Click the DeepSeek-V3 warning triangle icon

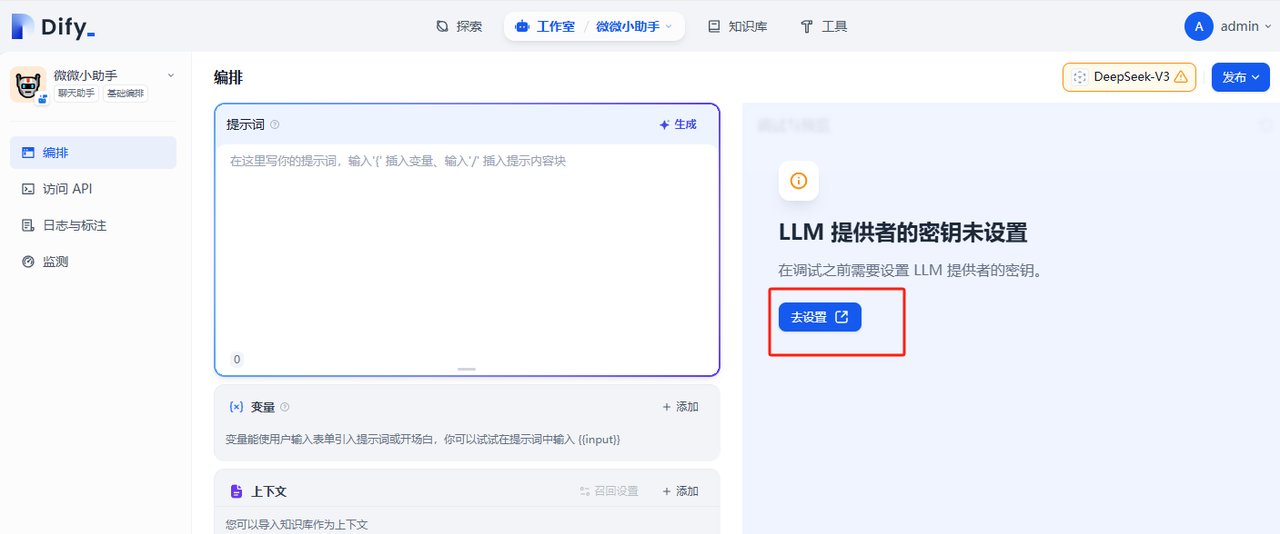click(x=1181, y=77)
